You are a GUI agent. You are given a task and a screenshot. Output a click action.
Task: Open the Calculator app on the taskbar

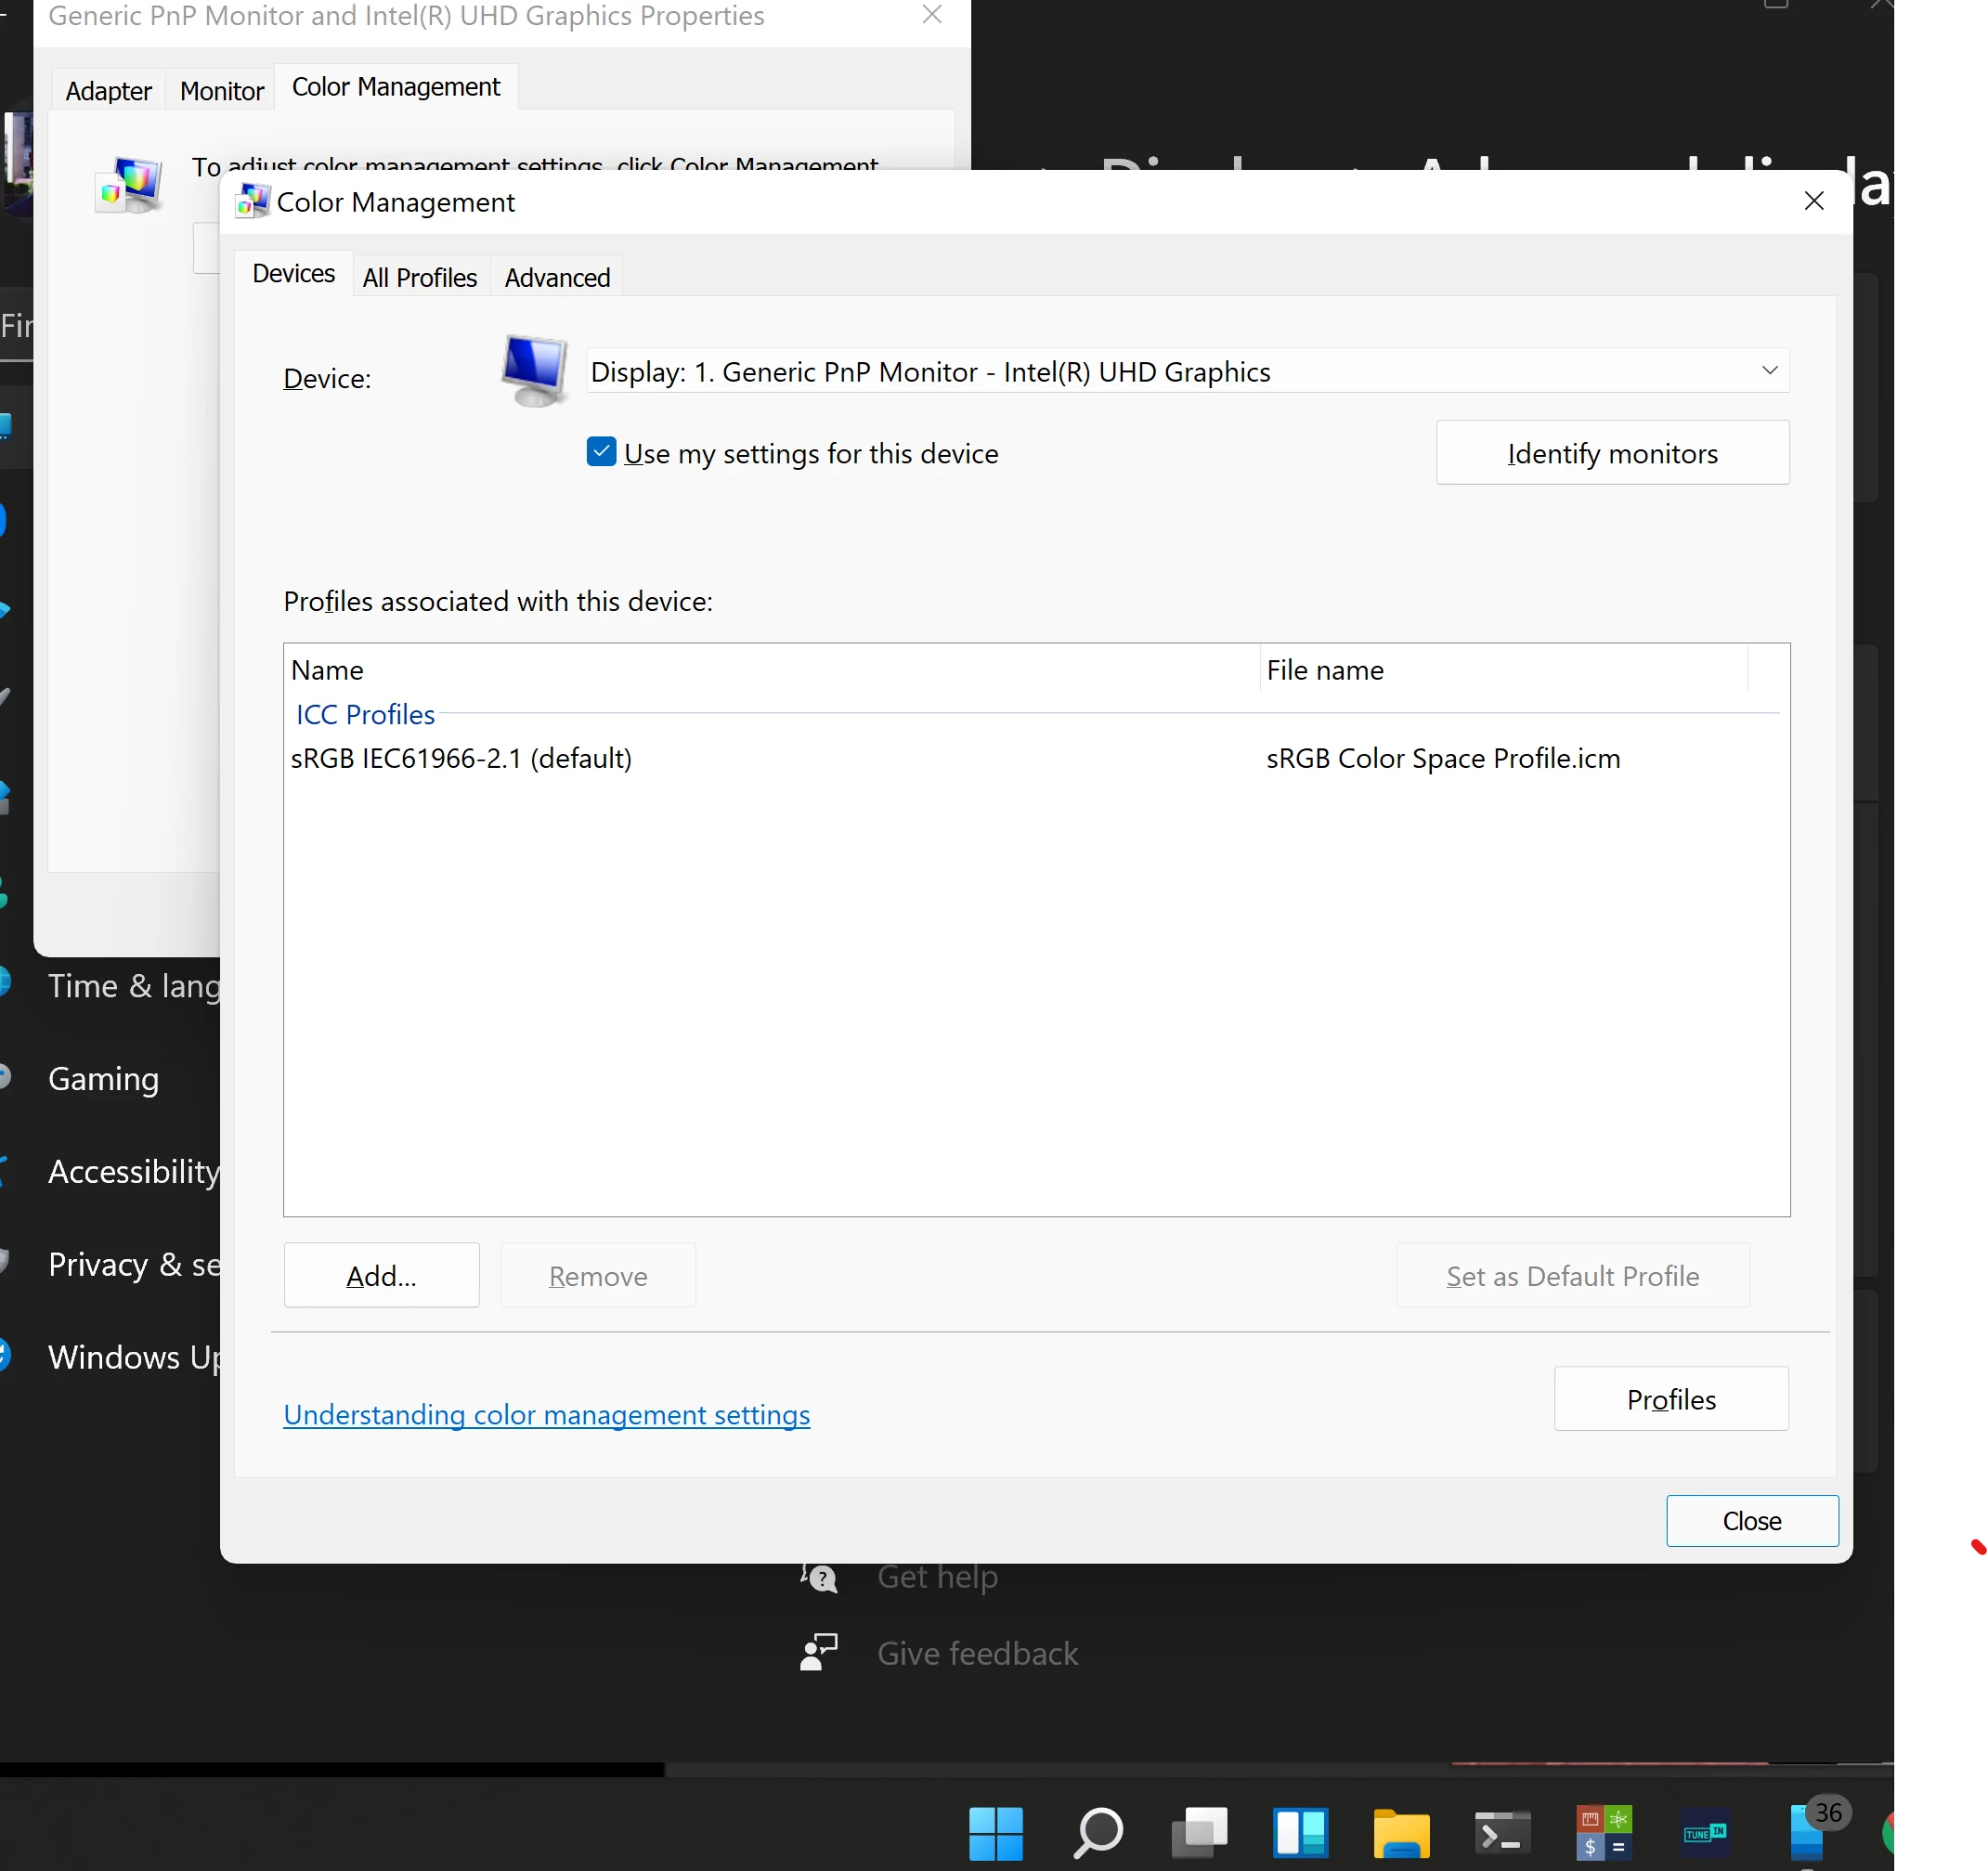[x=1603, y=1833]
